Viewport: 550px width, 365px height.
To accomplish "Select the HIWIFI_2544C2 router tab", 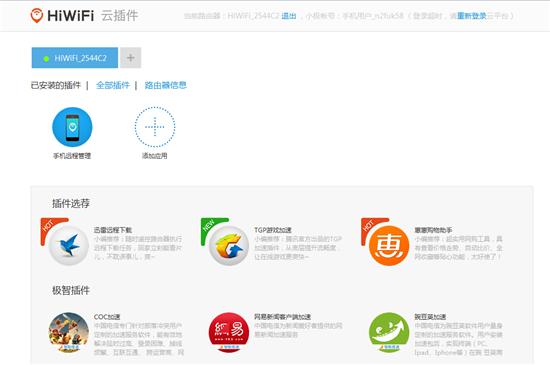I will click(x=75, y=58).
